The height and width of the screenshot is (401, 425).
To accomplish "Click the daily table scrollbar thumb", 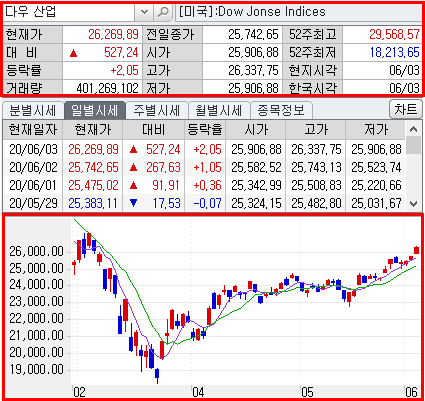I will click(413, 145).
